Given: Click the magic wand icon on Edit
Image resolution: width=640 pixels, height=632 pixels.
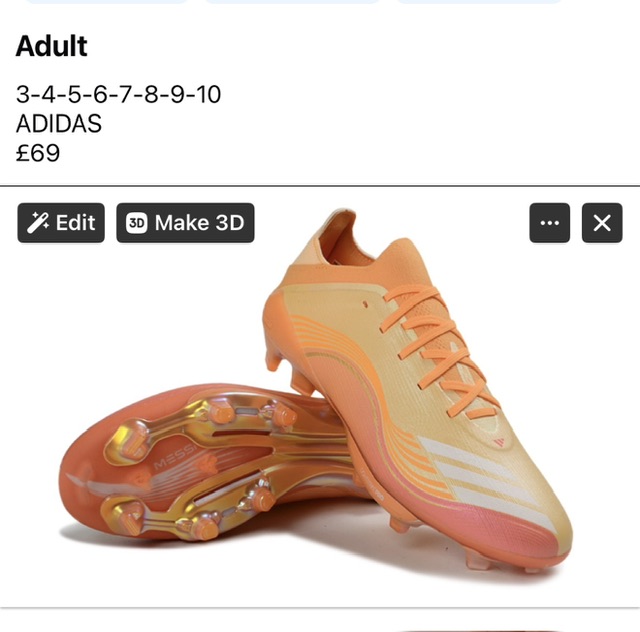Looking at the screenshot, I should click(38, 223).
